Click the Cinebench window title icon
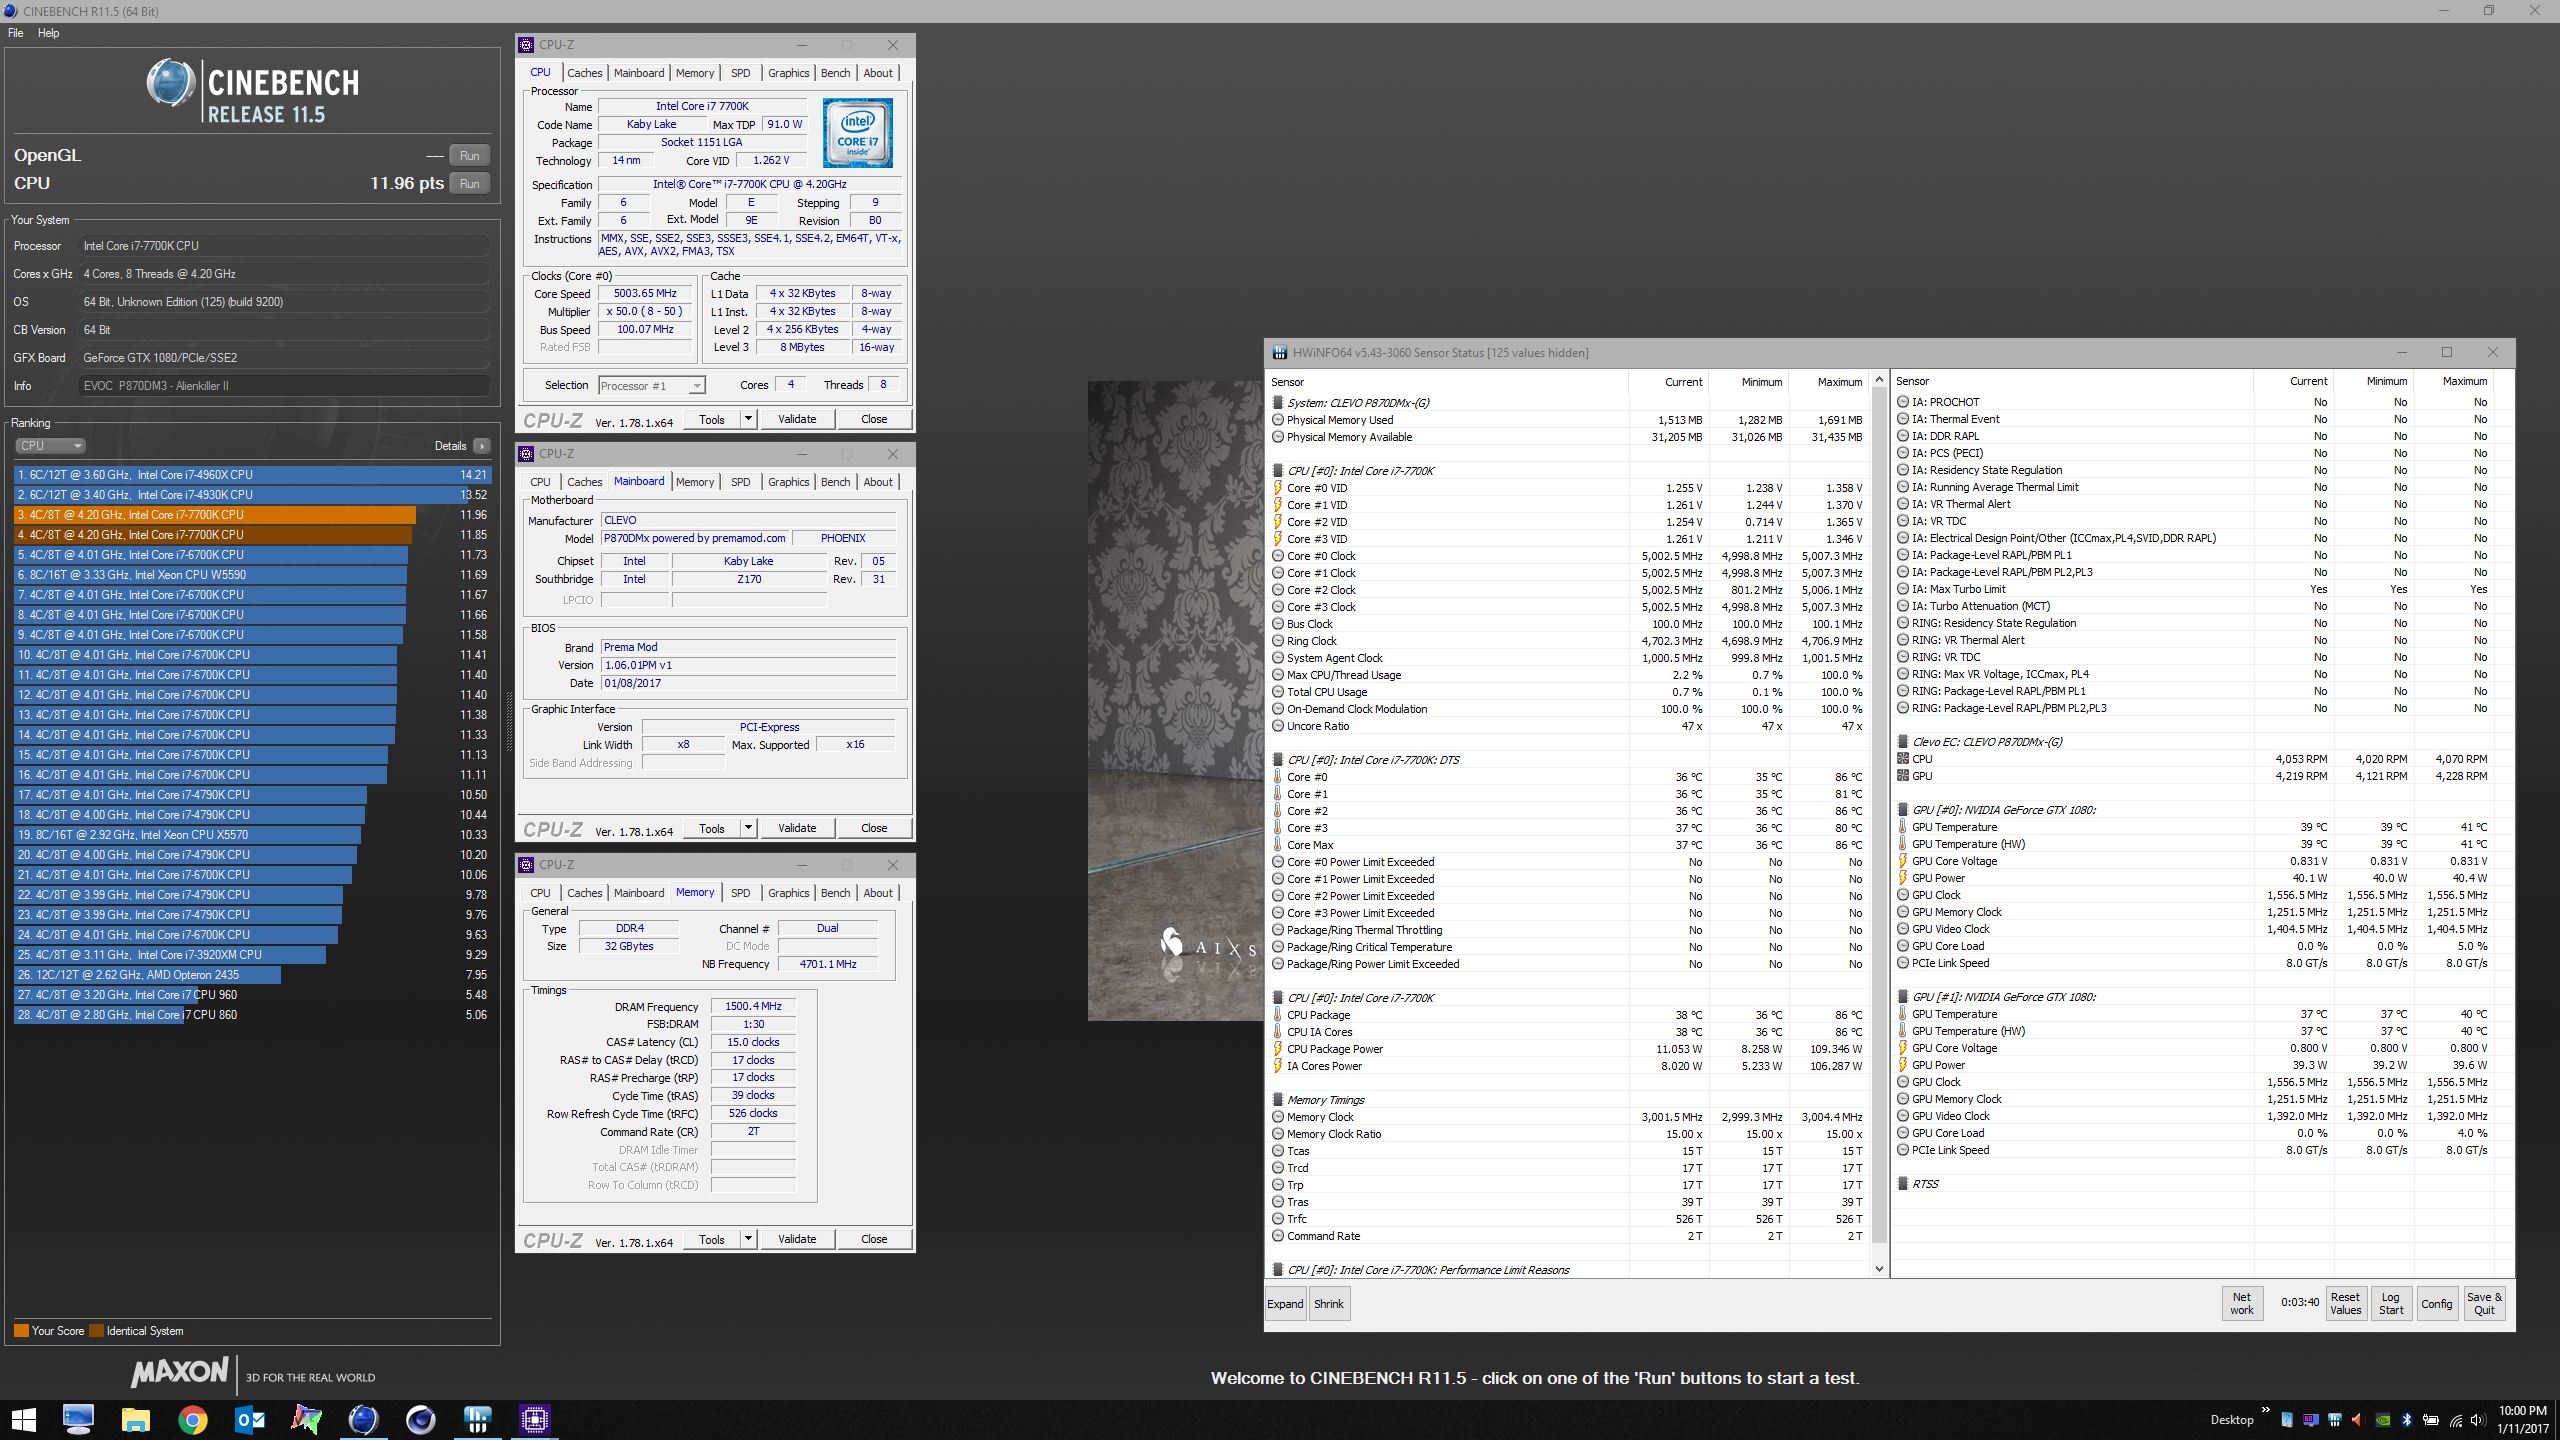2560x1440 pixels. (10, 11)
